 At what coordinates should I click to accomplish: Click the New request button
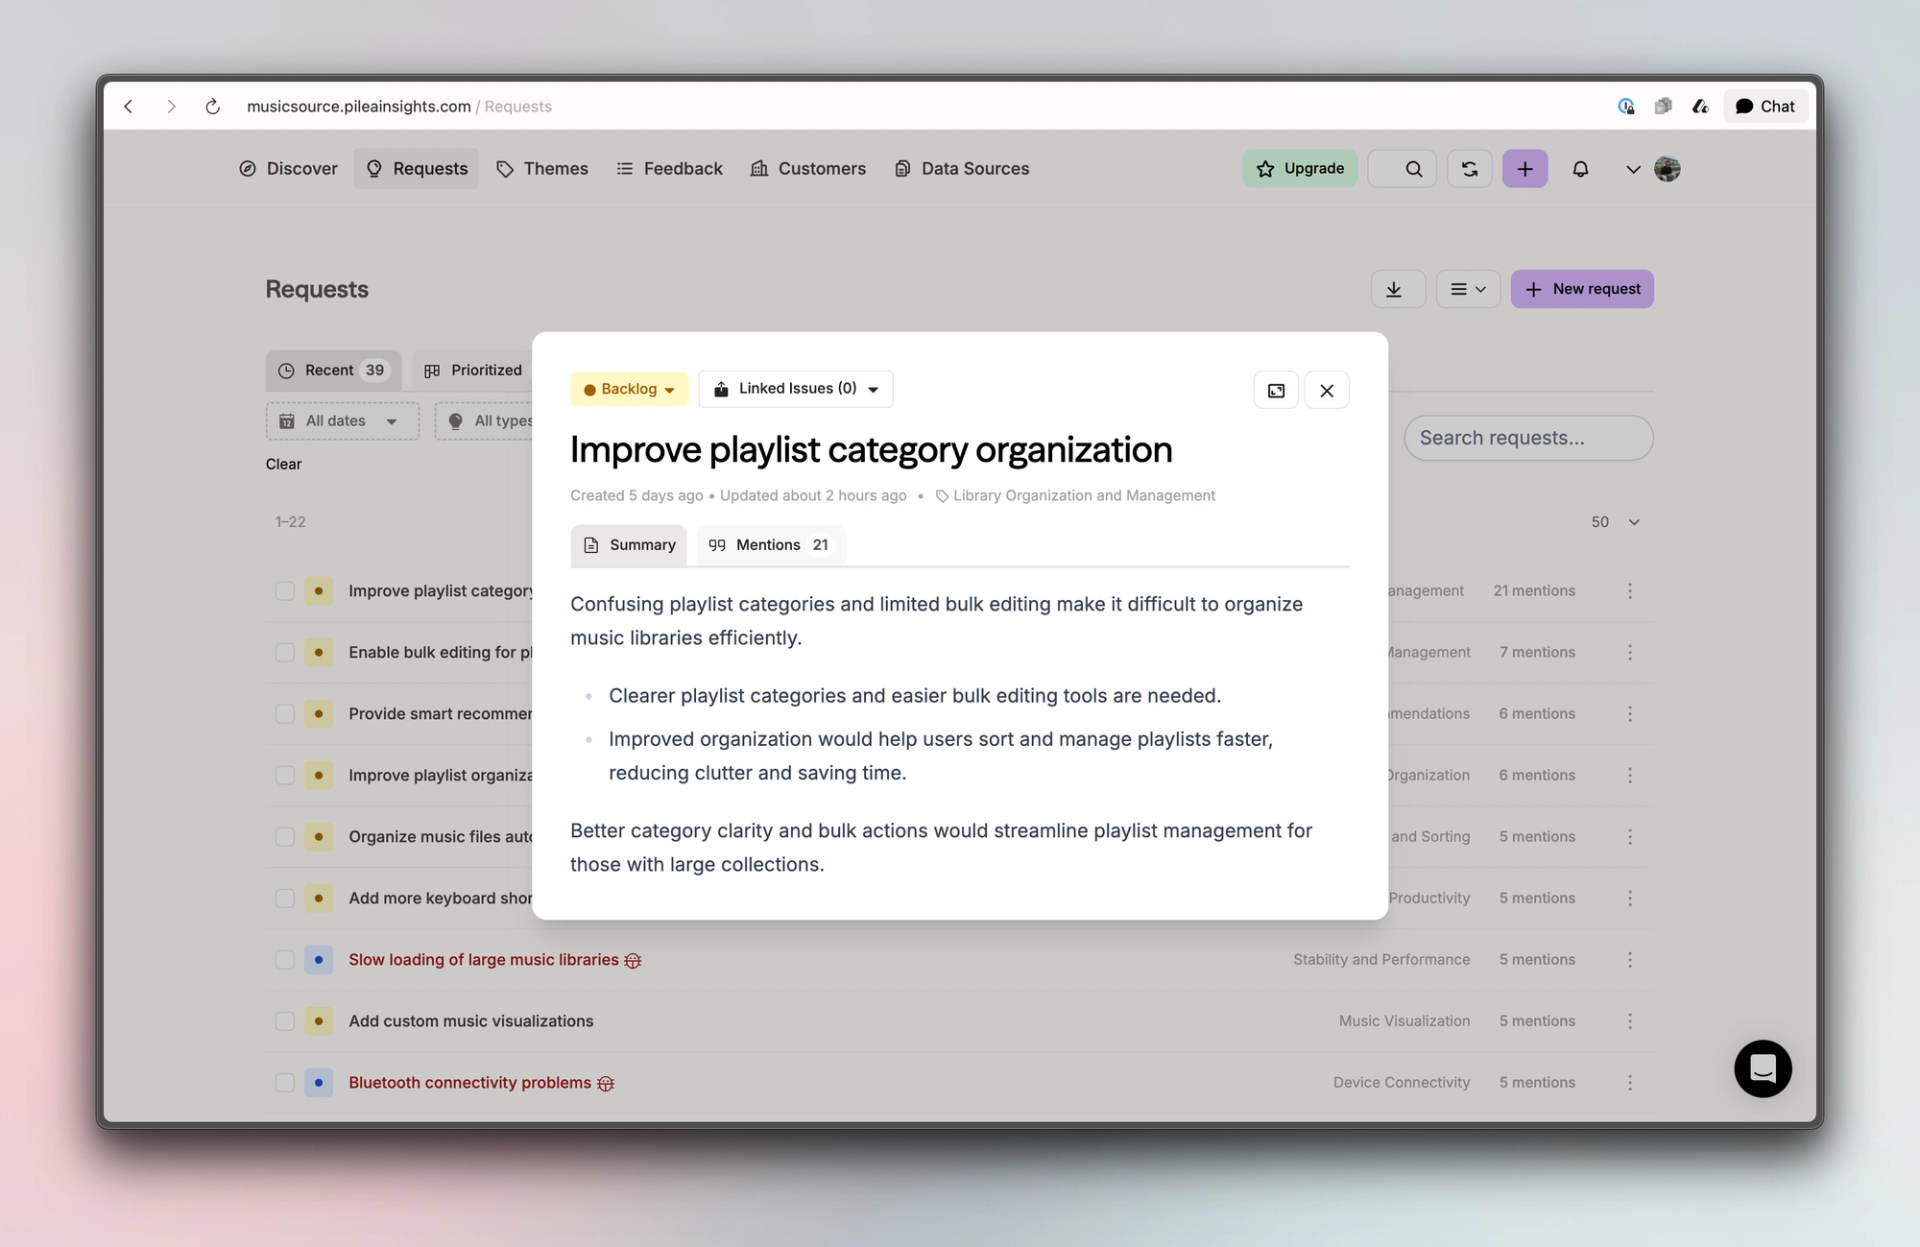tap(1582, 289)
